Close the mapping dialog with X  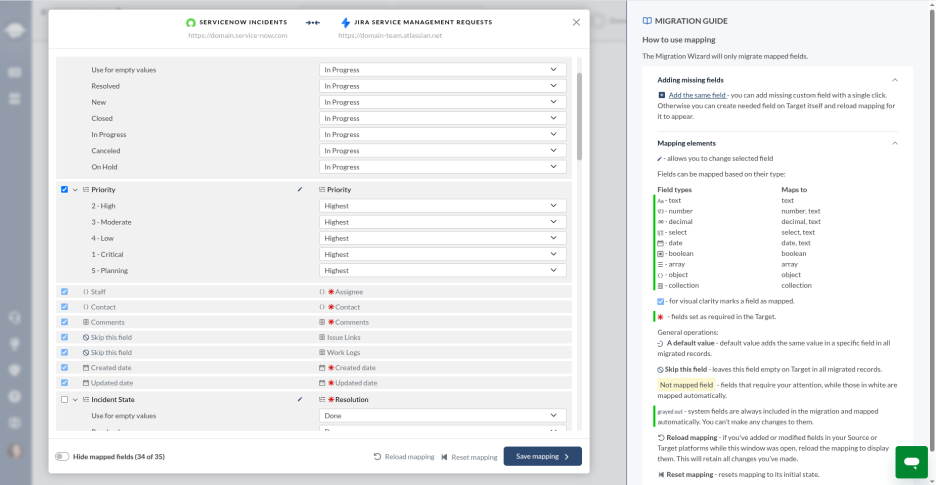[576, 22]
